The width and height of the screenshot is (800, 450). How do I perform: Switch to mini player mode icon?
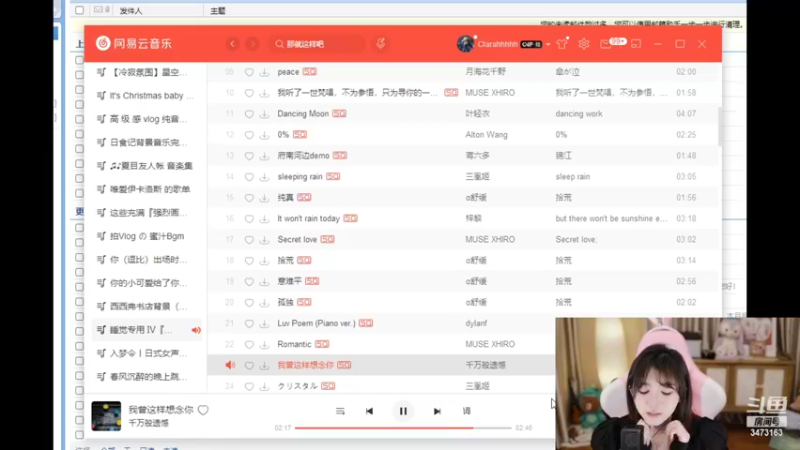636,44
